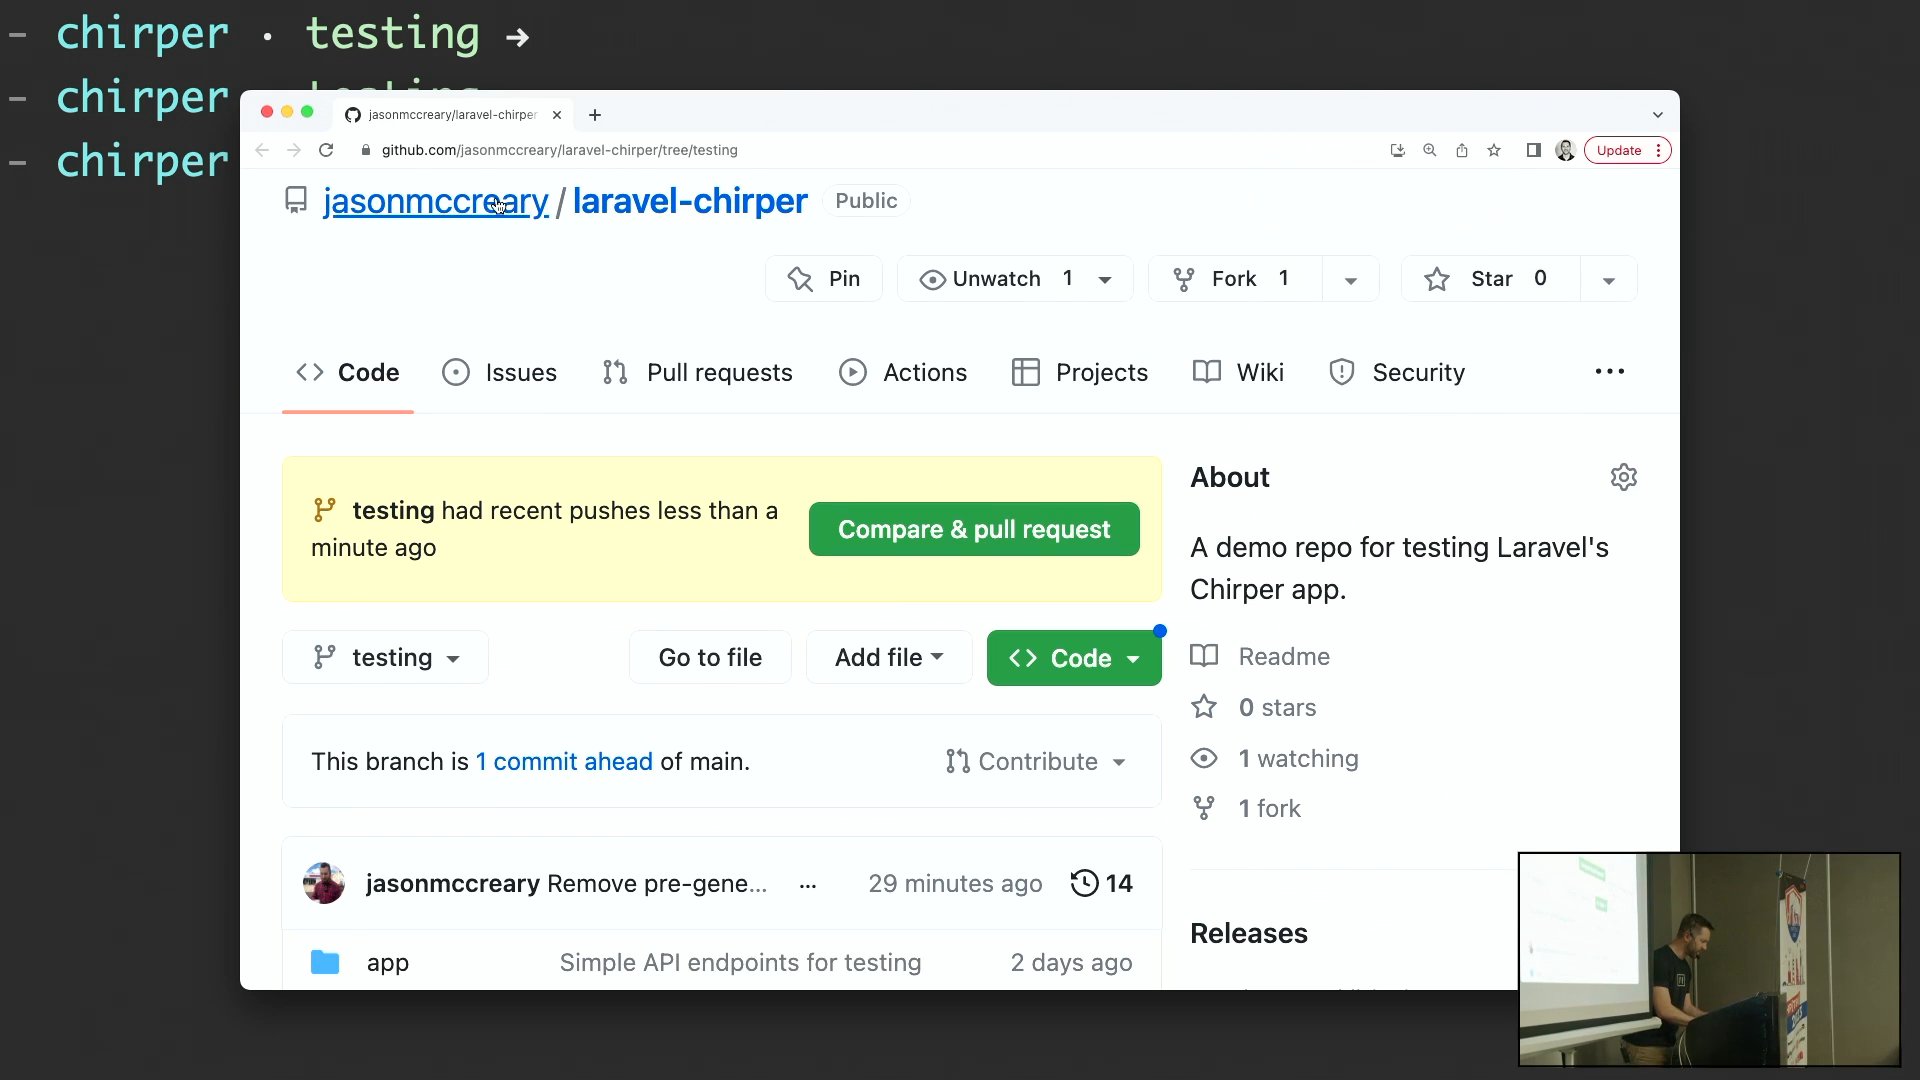1920x1080 pixels.
Task: Click the Compare & pull request button
Action: coord(975,529)
